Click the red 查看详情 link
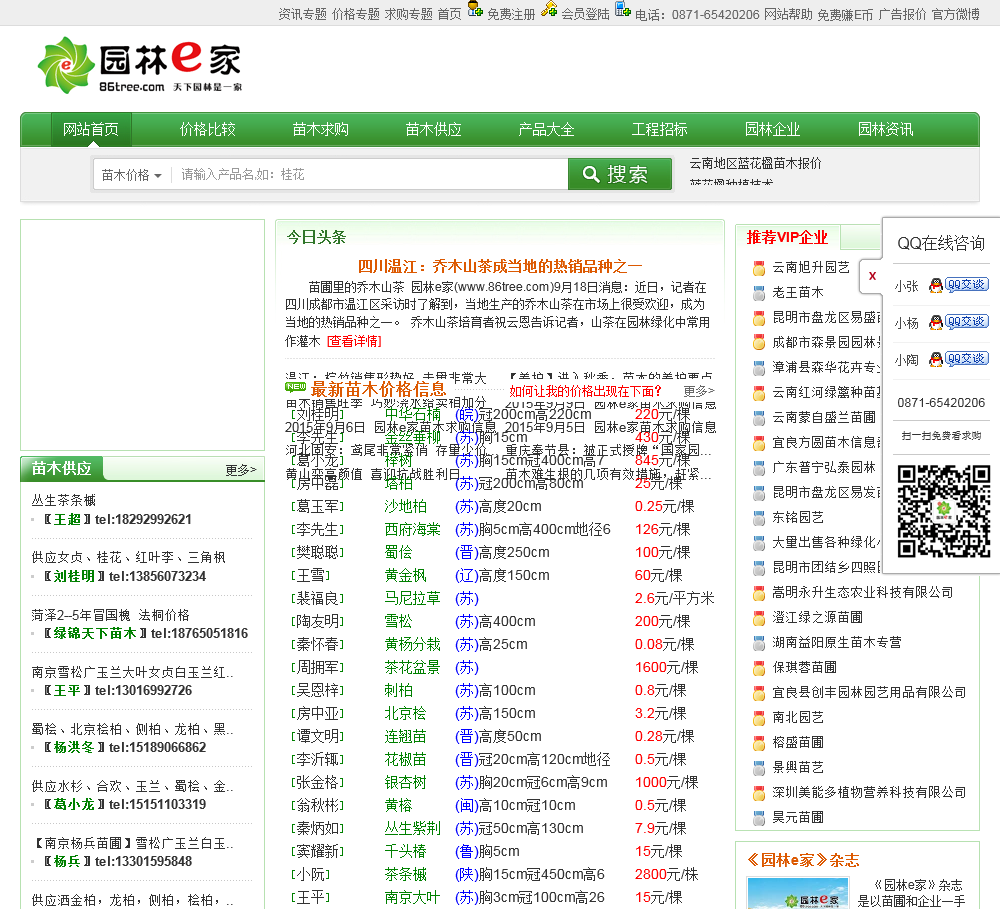1000x909 pixels. [354, 341]
